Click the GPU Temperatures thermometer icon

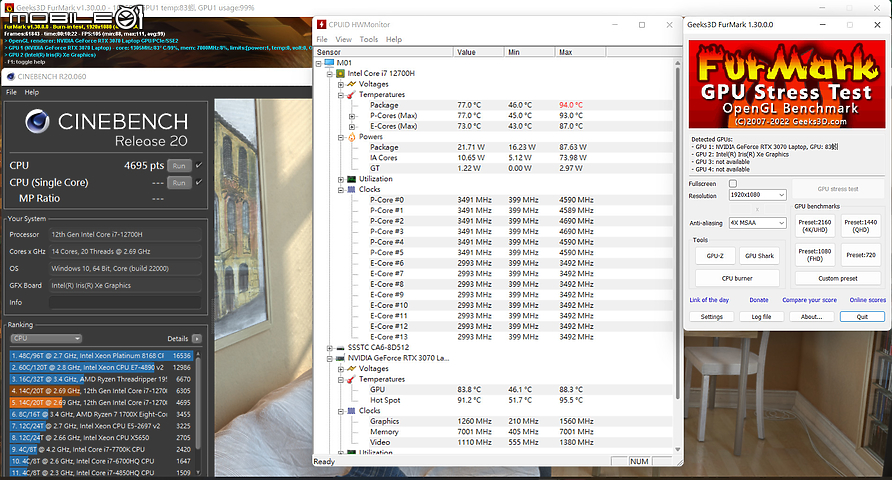click(351, 379)
